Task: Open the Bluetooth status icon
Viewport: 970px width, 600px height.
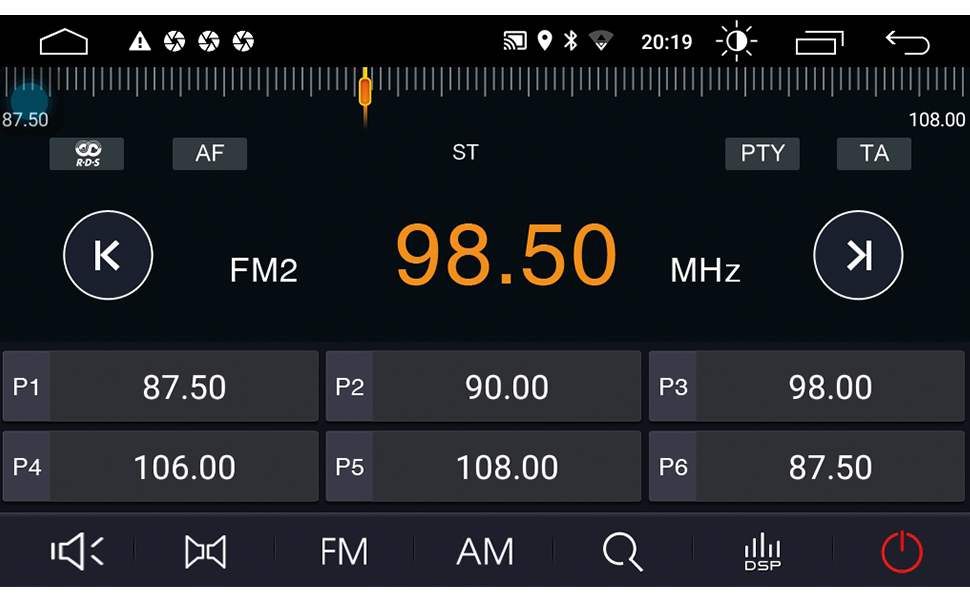Action: click(x=570, y=41)
